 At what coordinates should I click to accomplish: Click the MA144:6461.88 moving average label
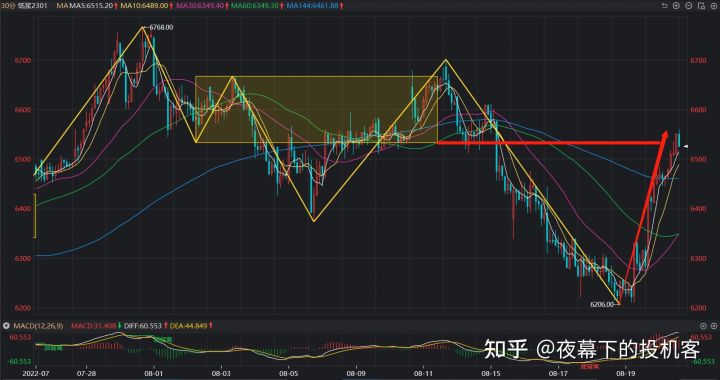click(x=313, y=6)
